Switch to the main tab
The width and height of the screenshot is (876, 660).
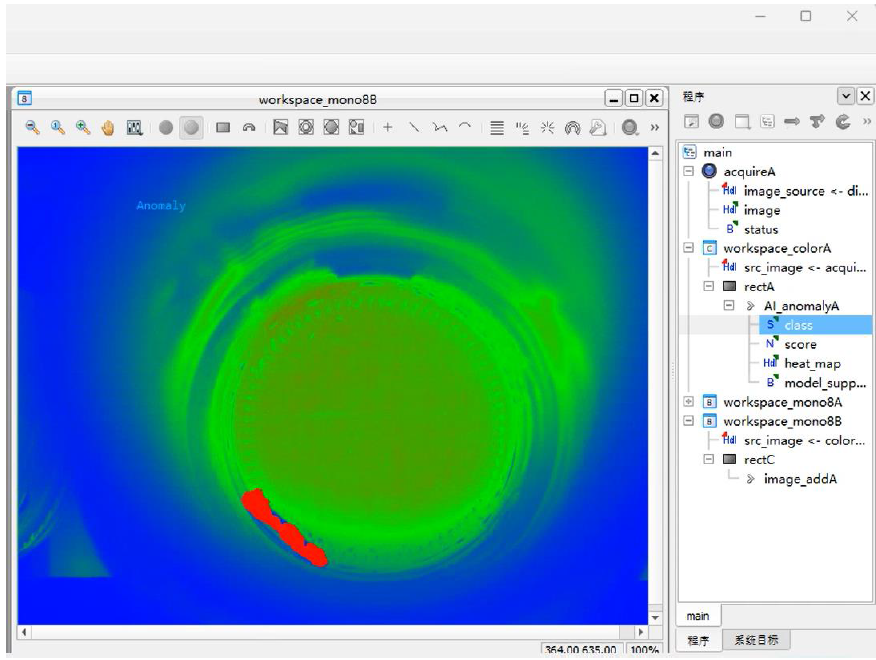point(698,616)
